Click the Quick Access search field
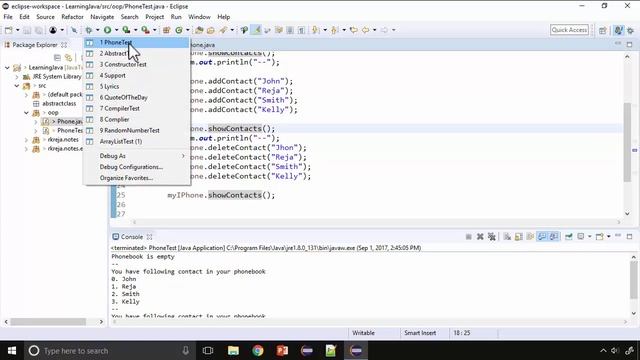This screenshot has height=360, width=640. (x=569, y=30)
